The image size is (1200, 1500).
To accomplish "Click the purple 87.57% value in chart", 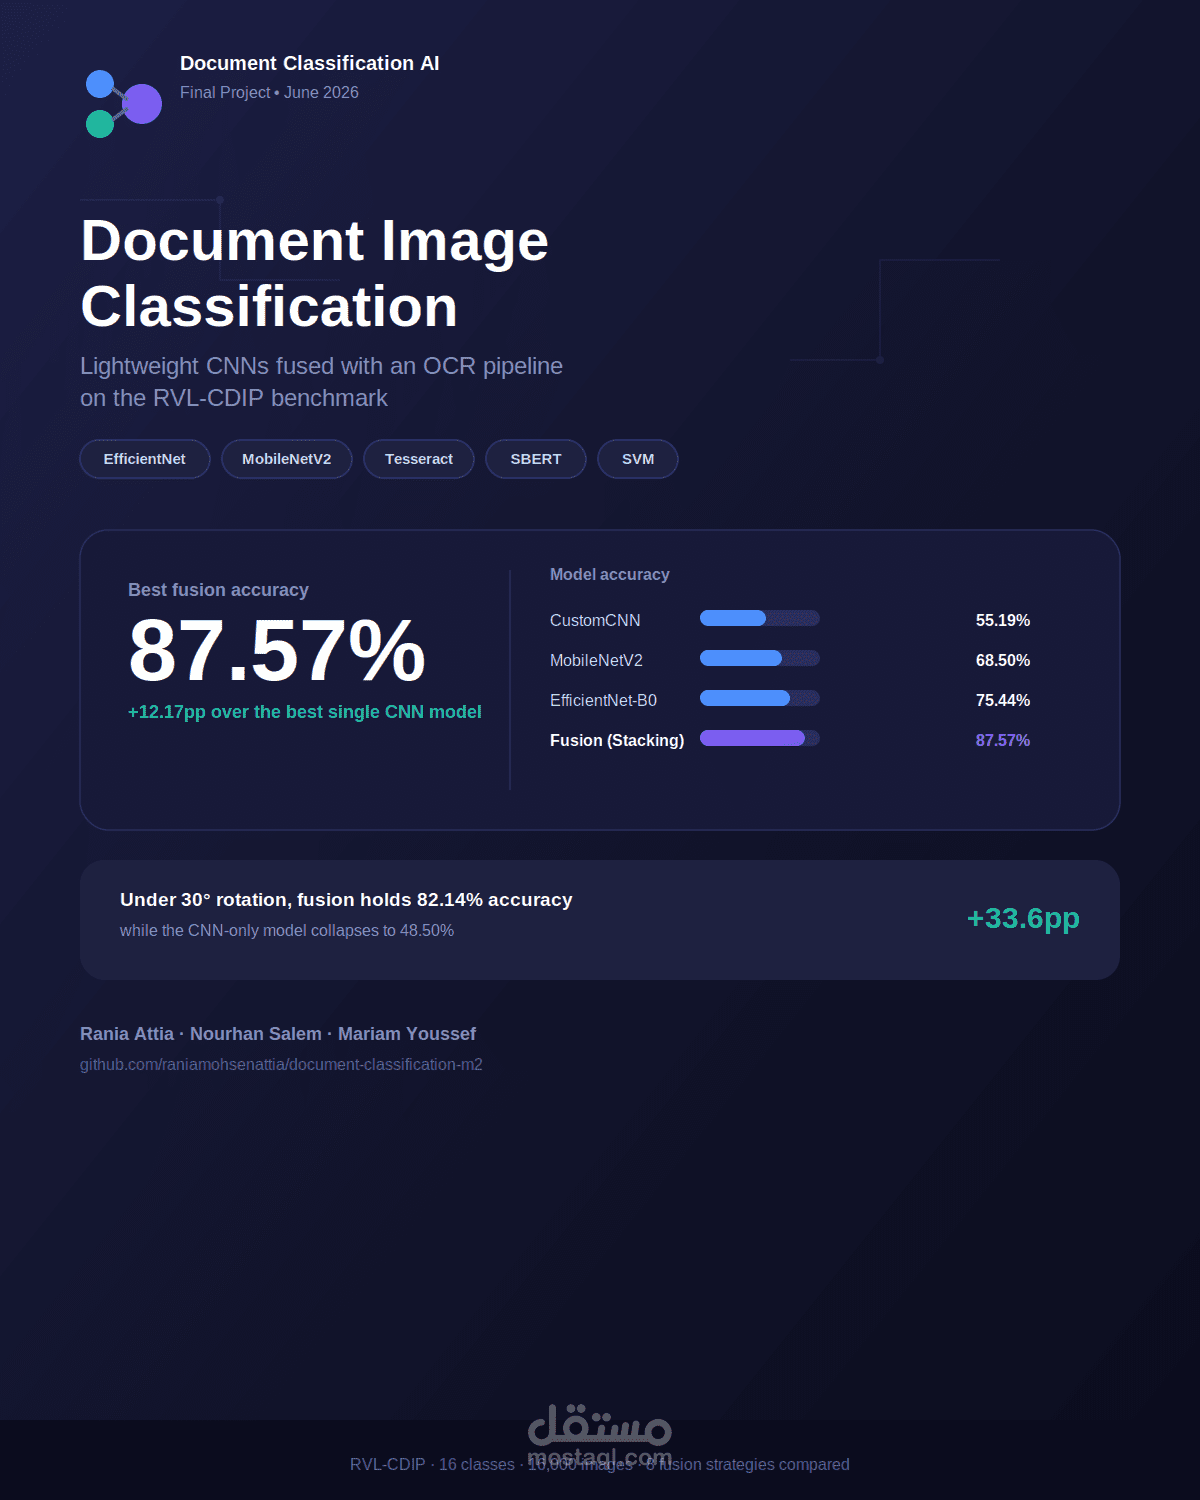I will coord(1003,740).
